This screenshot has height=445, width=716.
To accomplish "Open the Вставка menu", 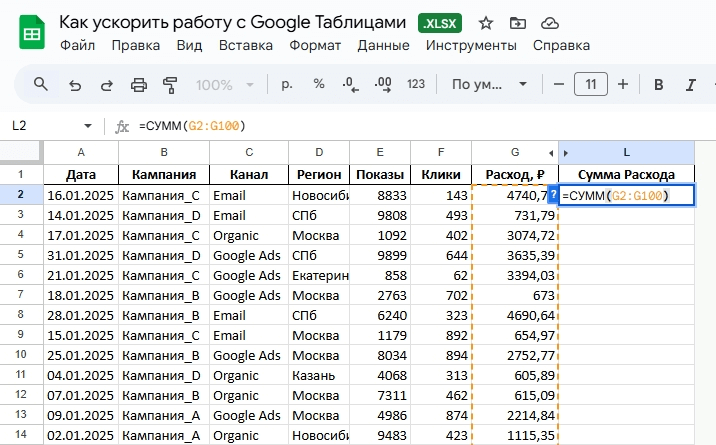I will (x=246, y=46).
